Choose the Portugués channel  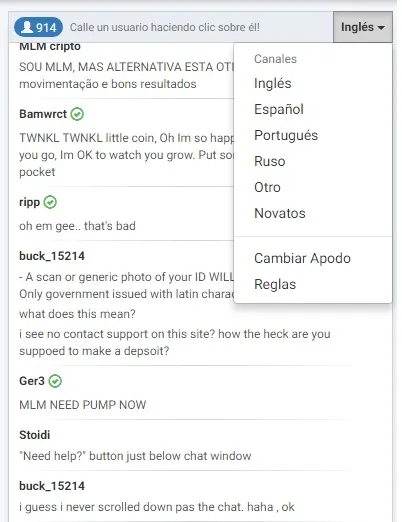(x=286, y=135)
